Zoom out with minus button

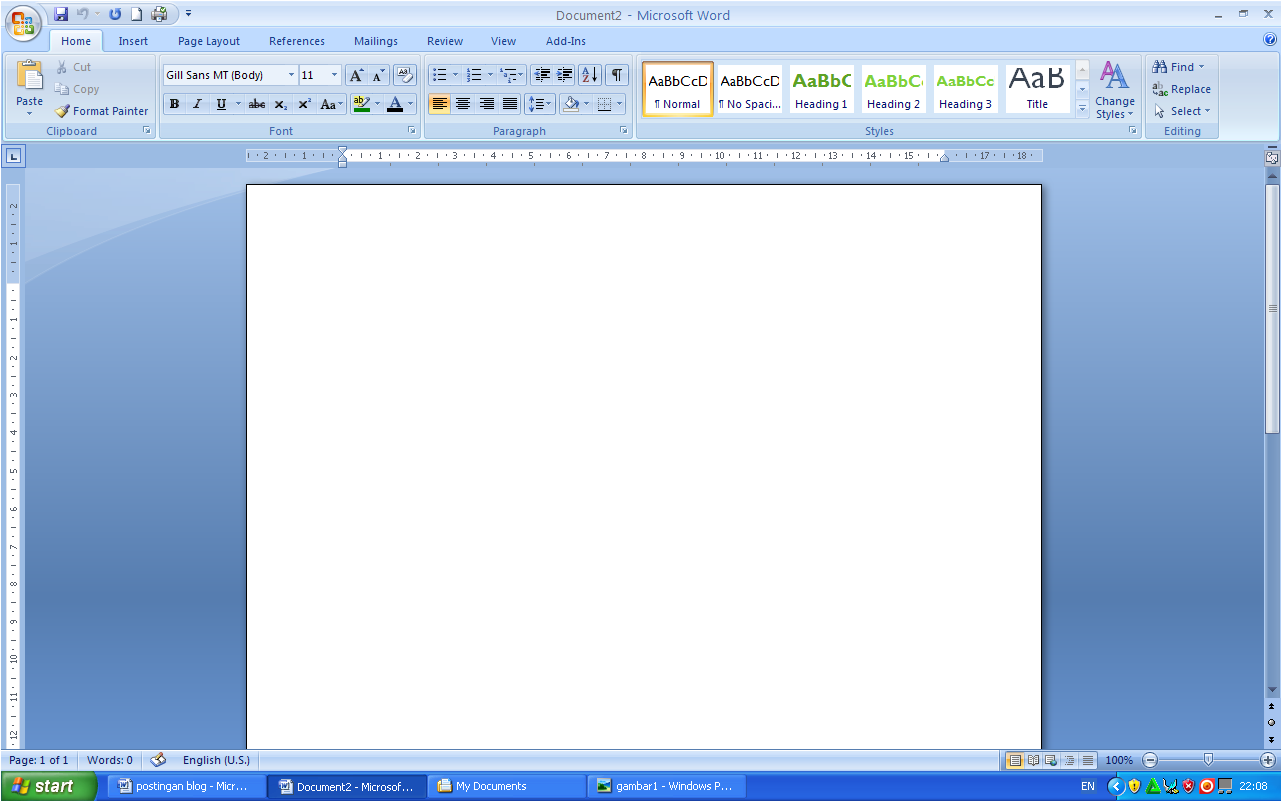[x=1150, y=760]
